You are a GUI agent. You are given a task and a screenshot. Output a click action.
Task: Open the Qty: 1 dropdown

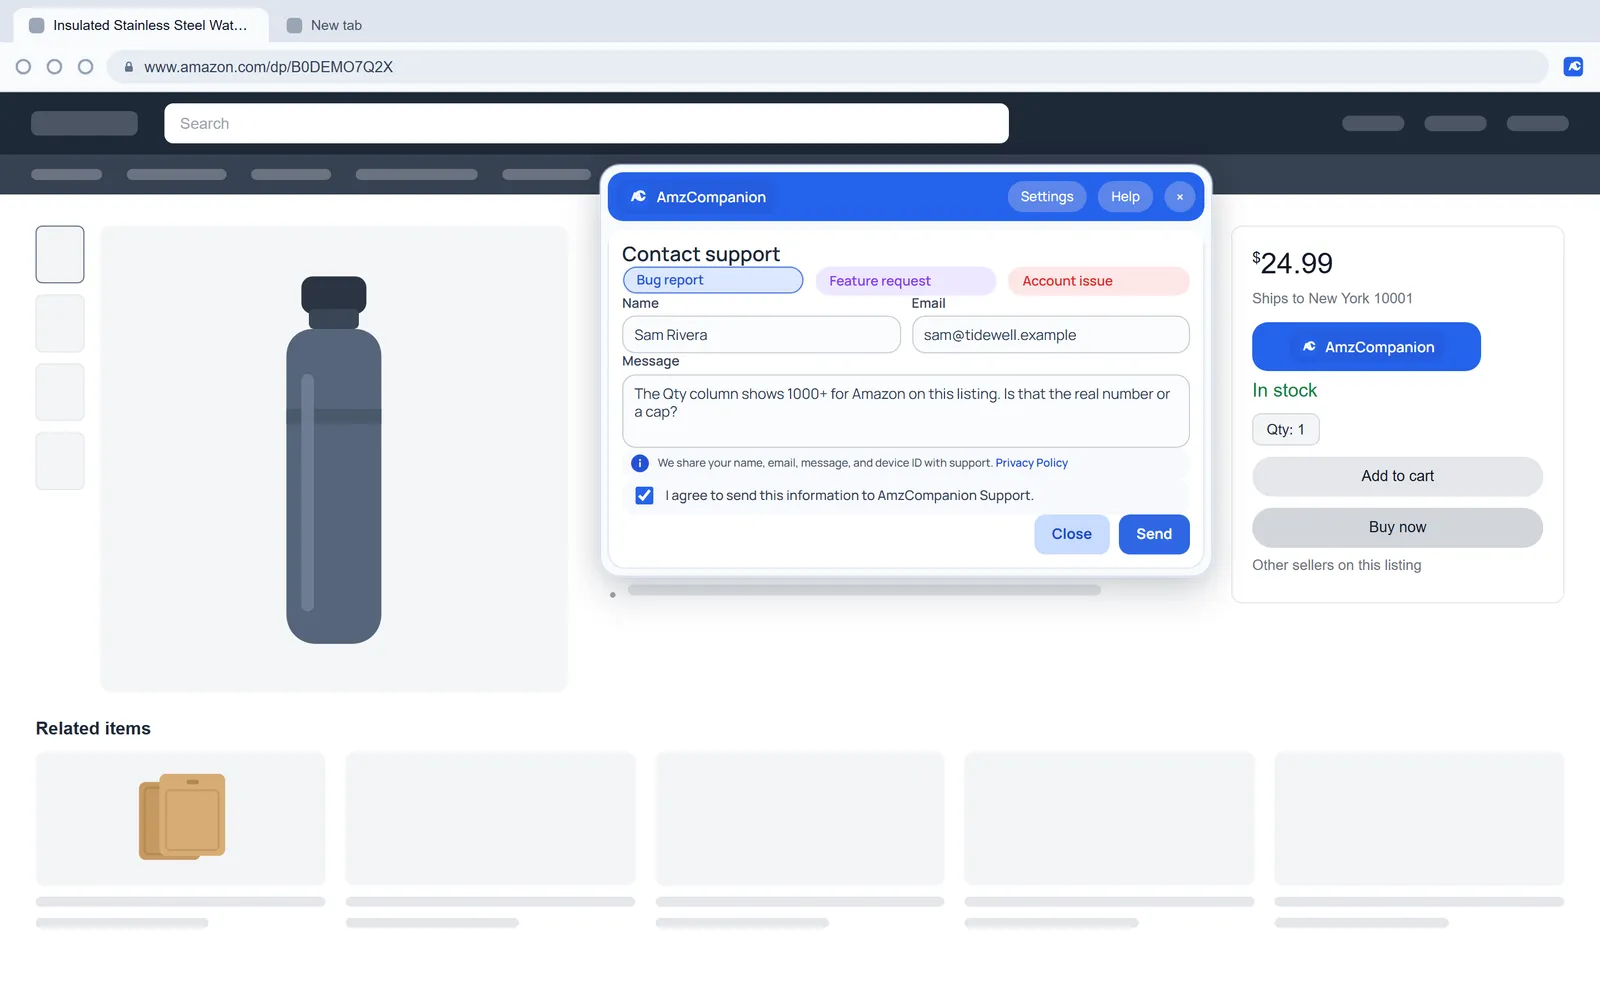point(1286,429)
